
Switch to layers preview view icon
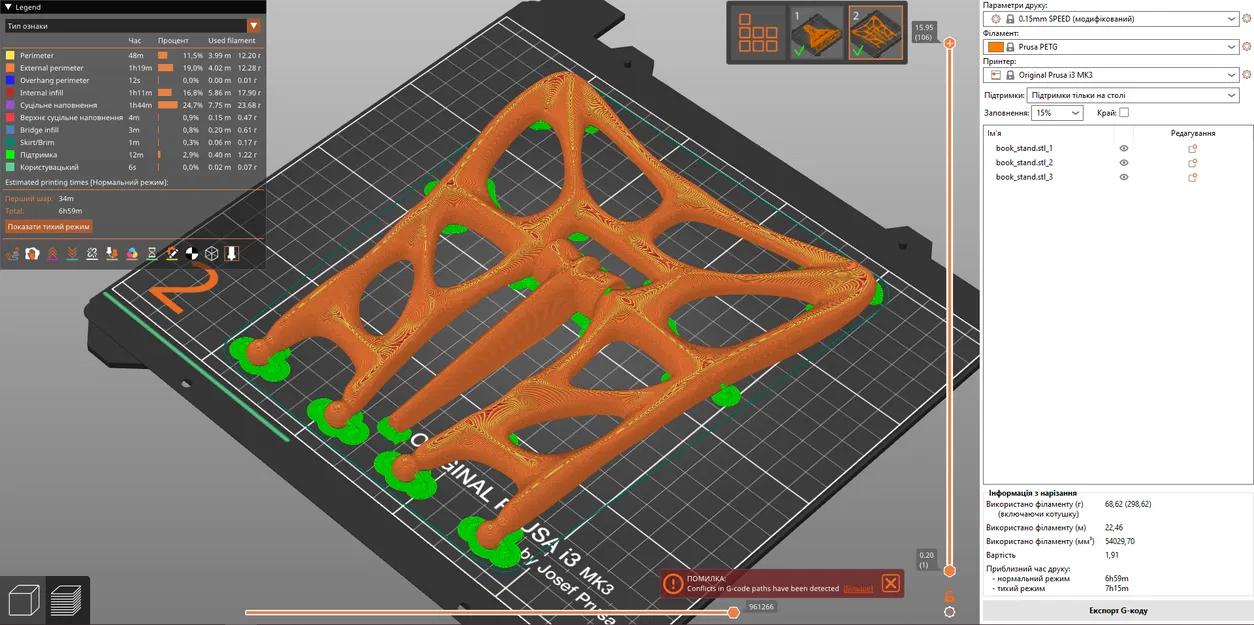pos(68,600)
